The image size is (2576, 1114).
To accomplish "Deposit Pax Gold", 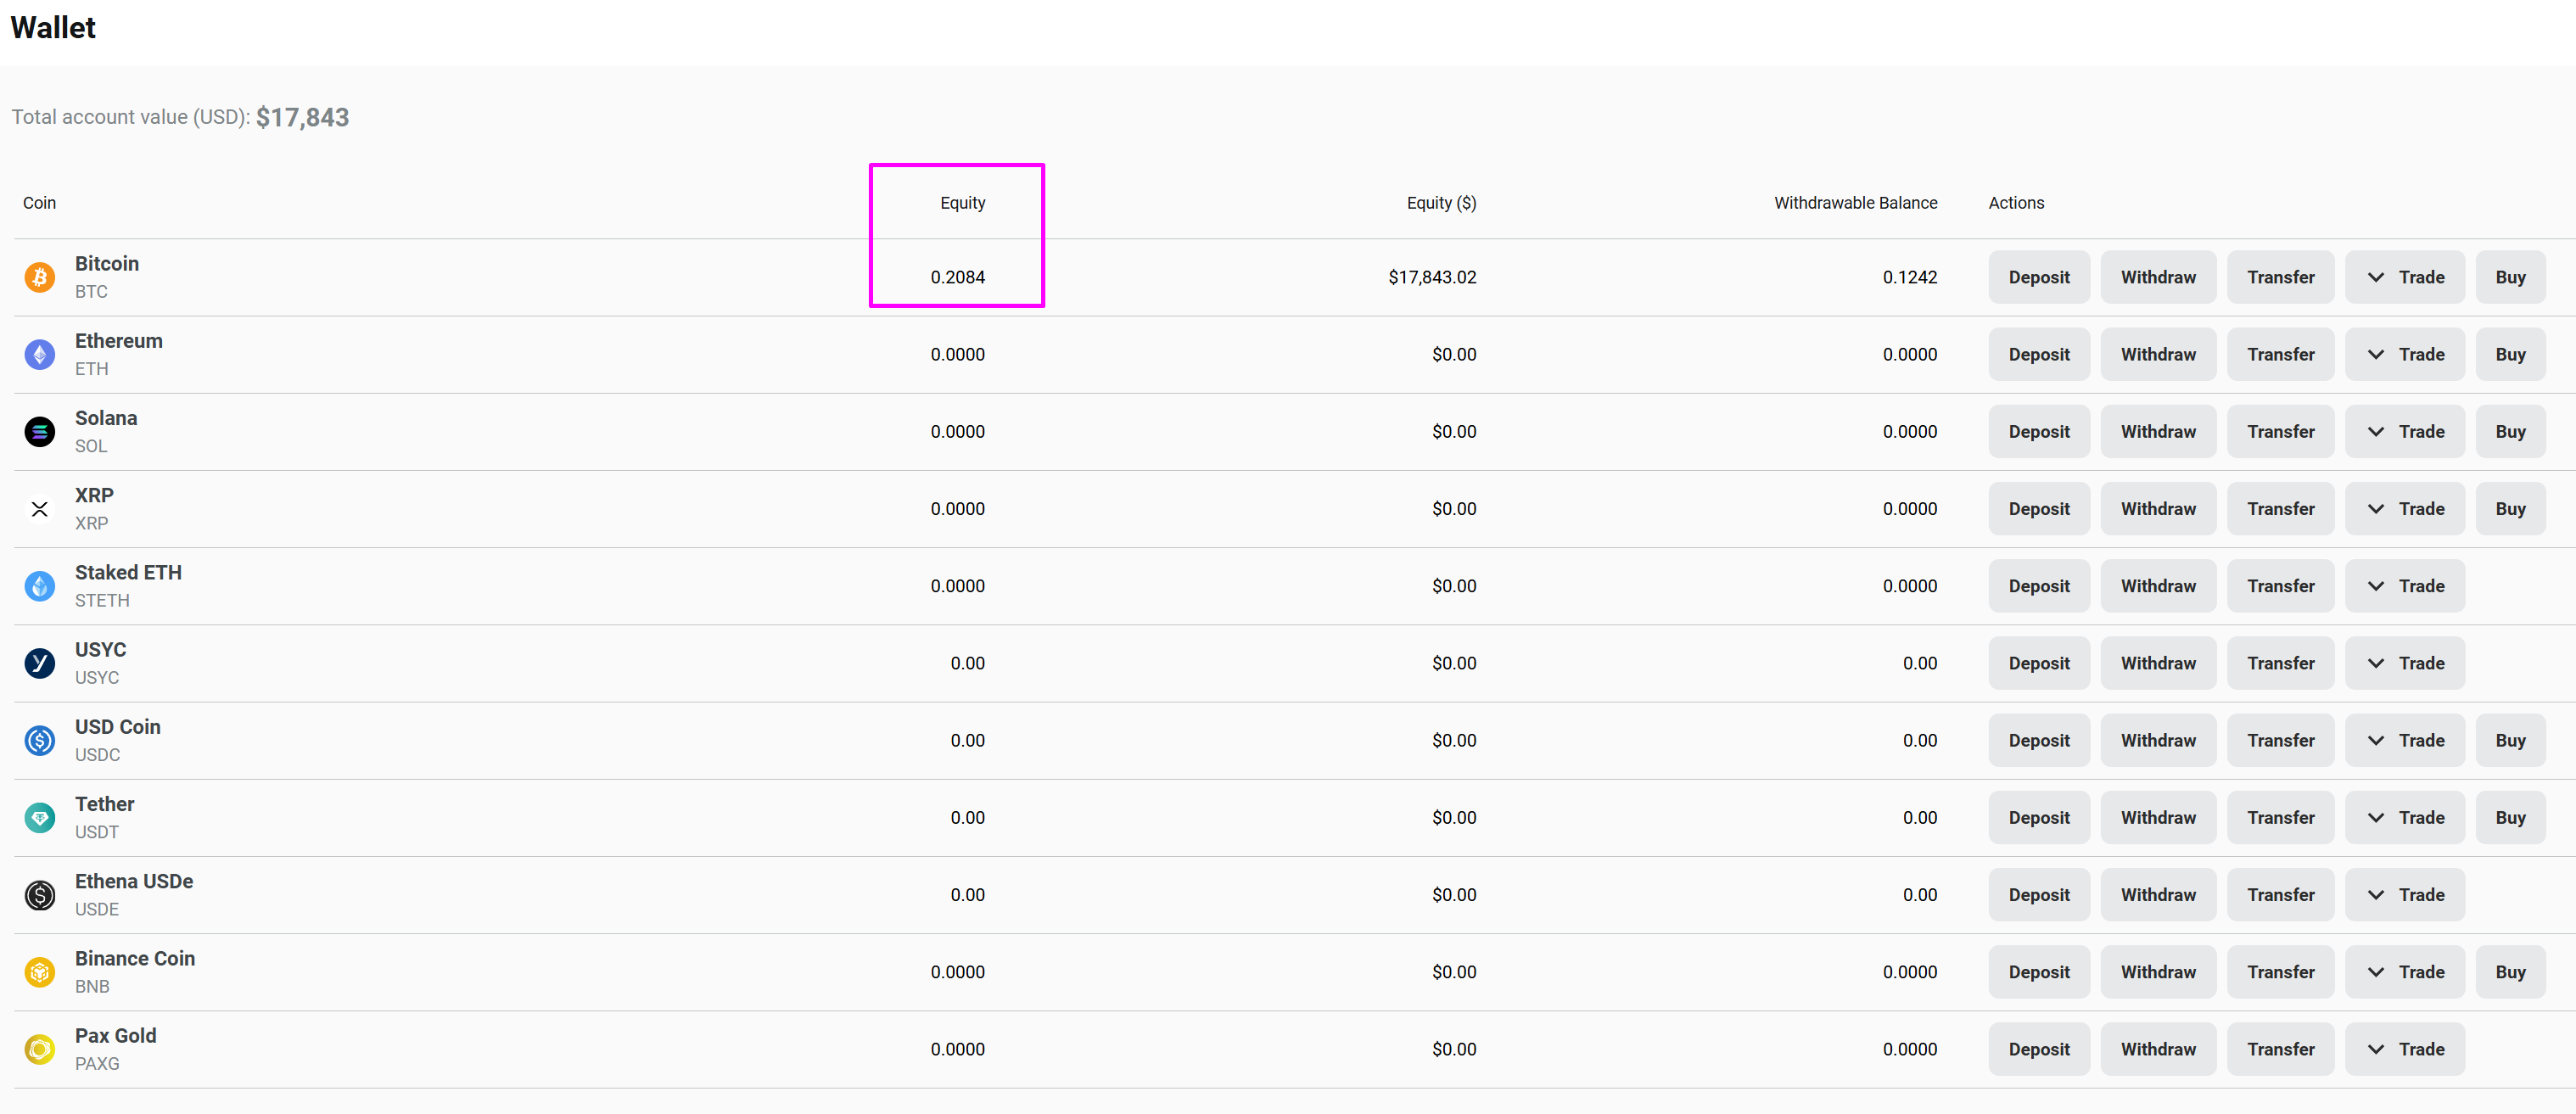I will (x=2039, y=1049).
